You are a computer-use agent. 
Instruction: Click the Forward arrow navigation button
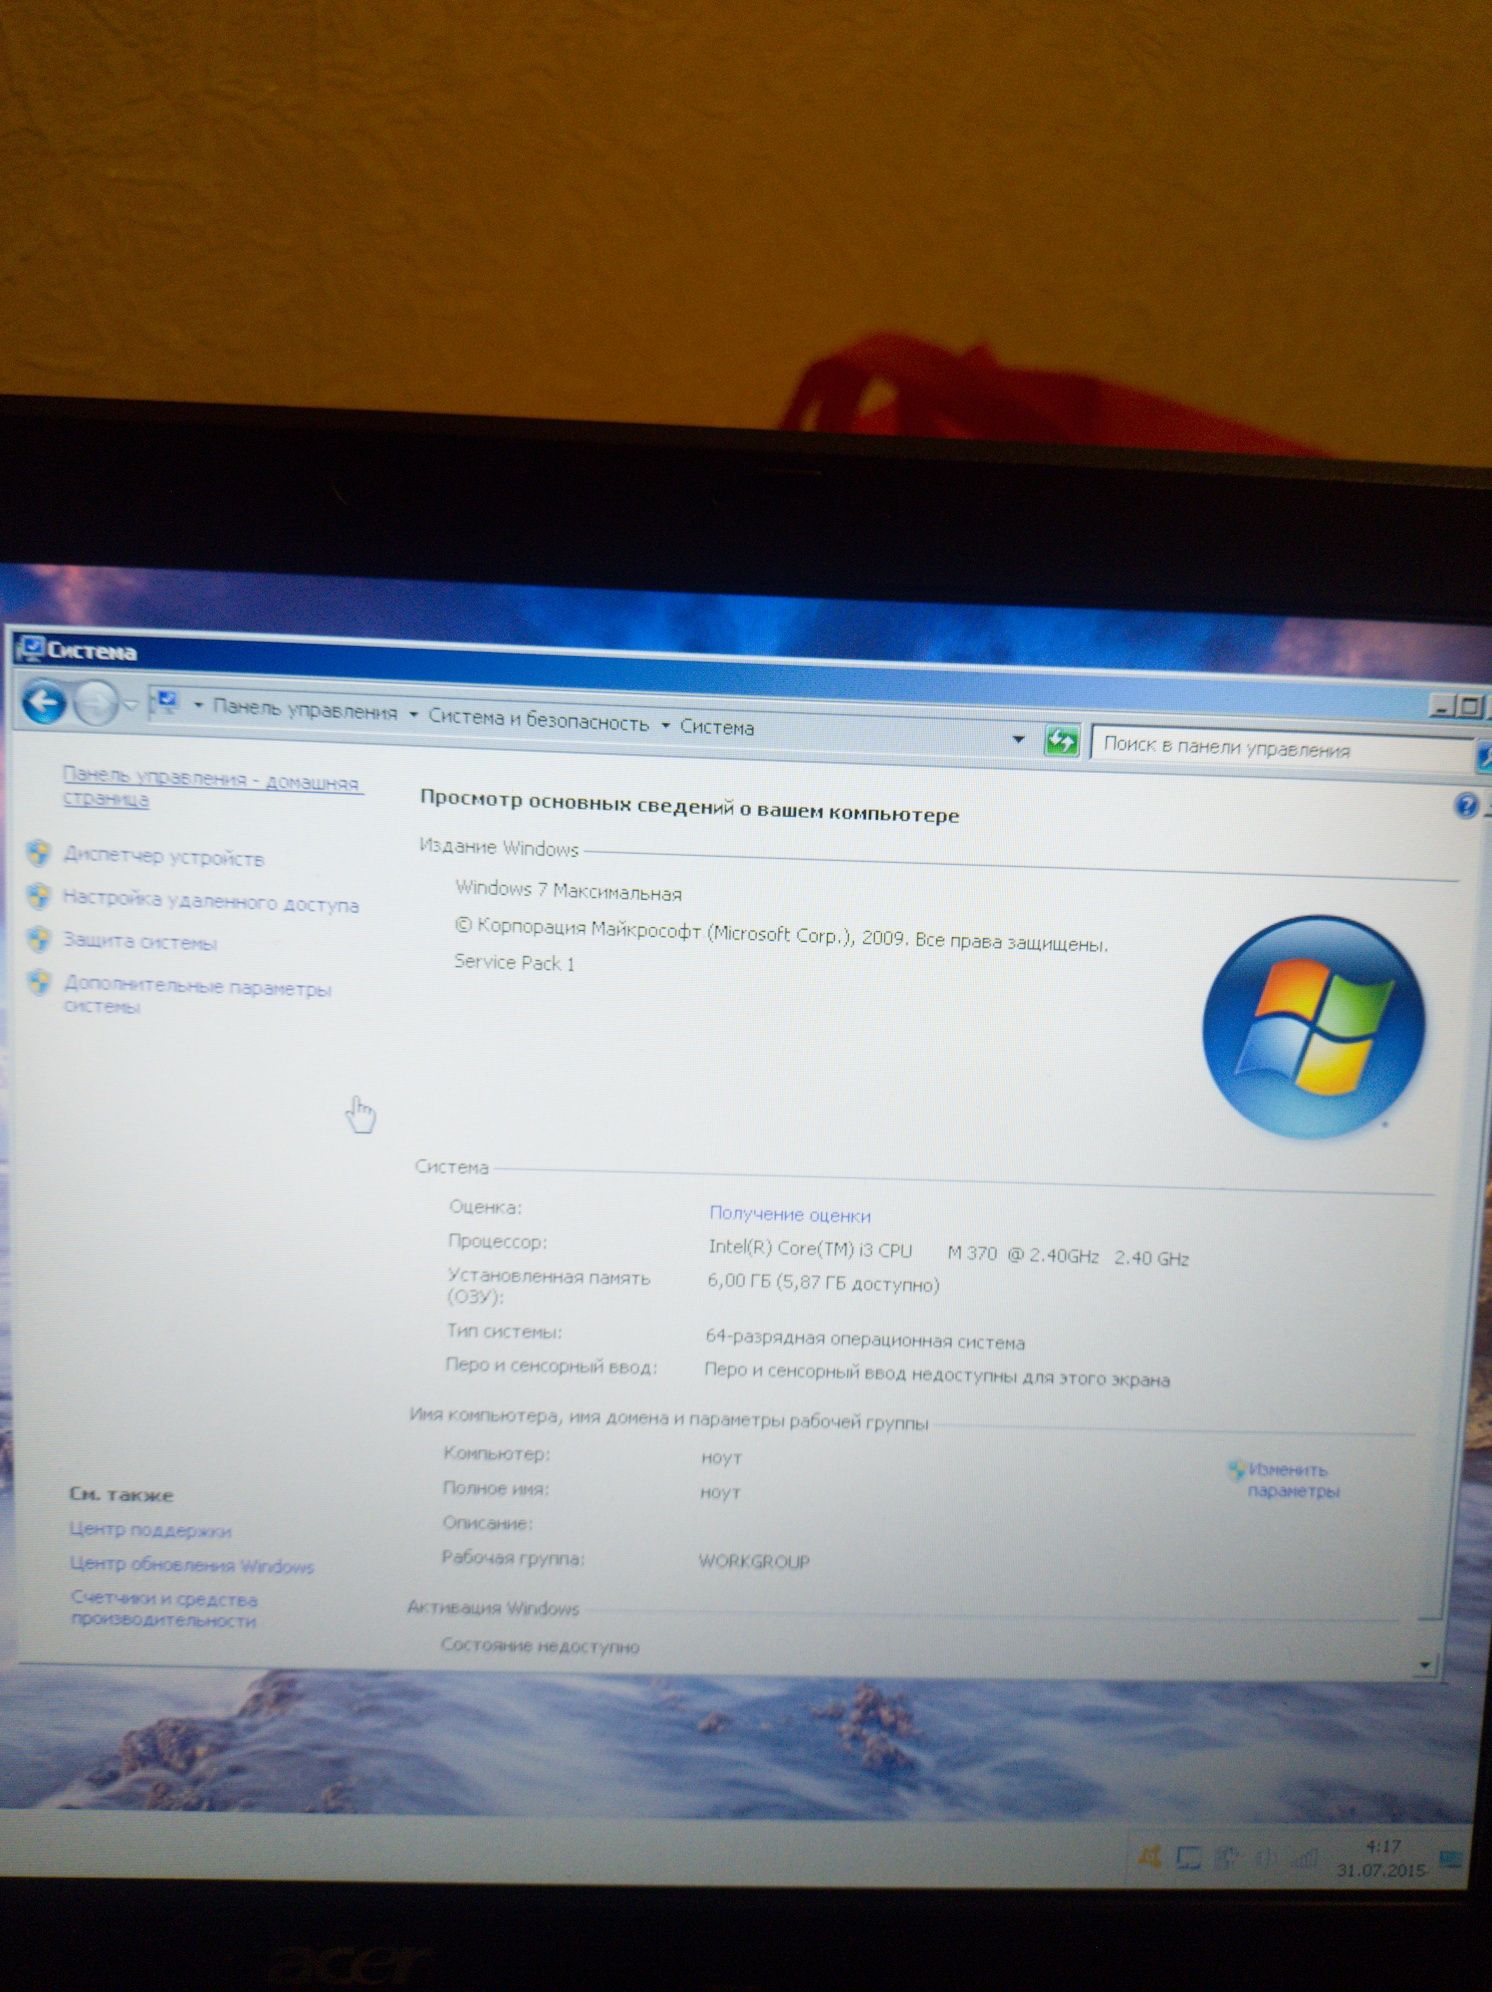coord(96,703)
